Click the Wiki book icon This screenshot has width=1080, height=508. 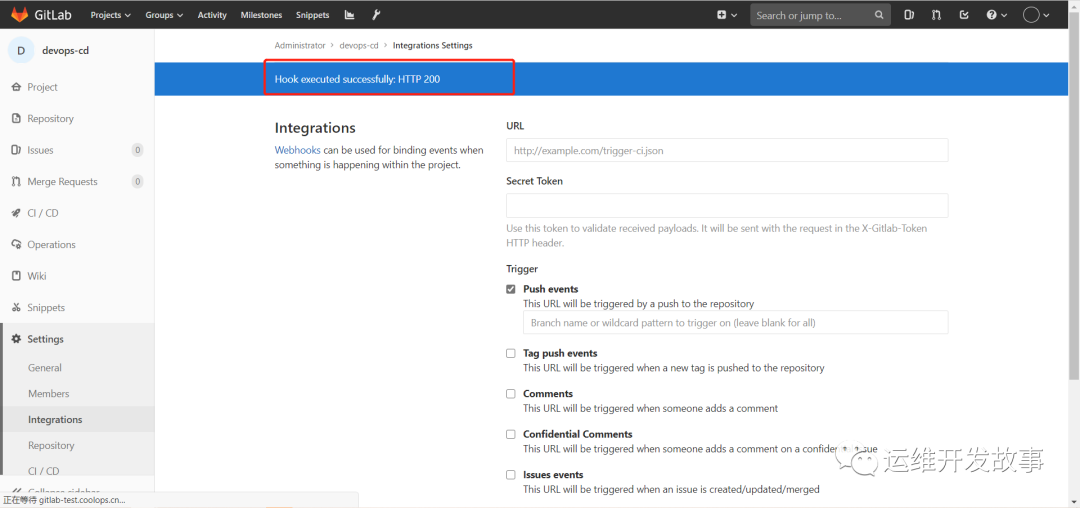(17, 276)
